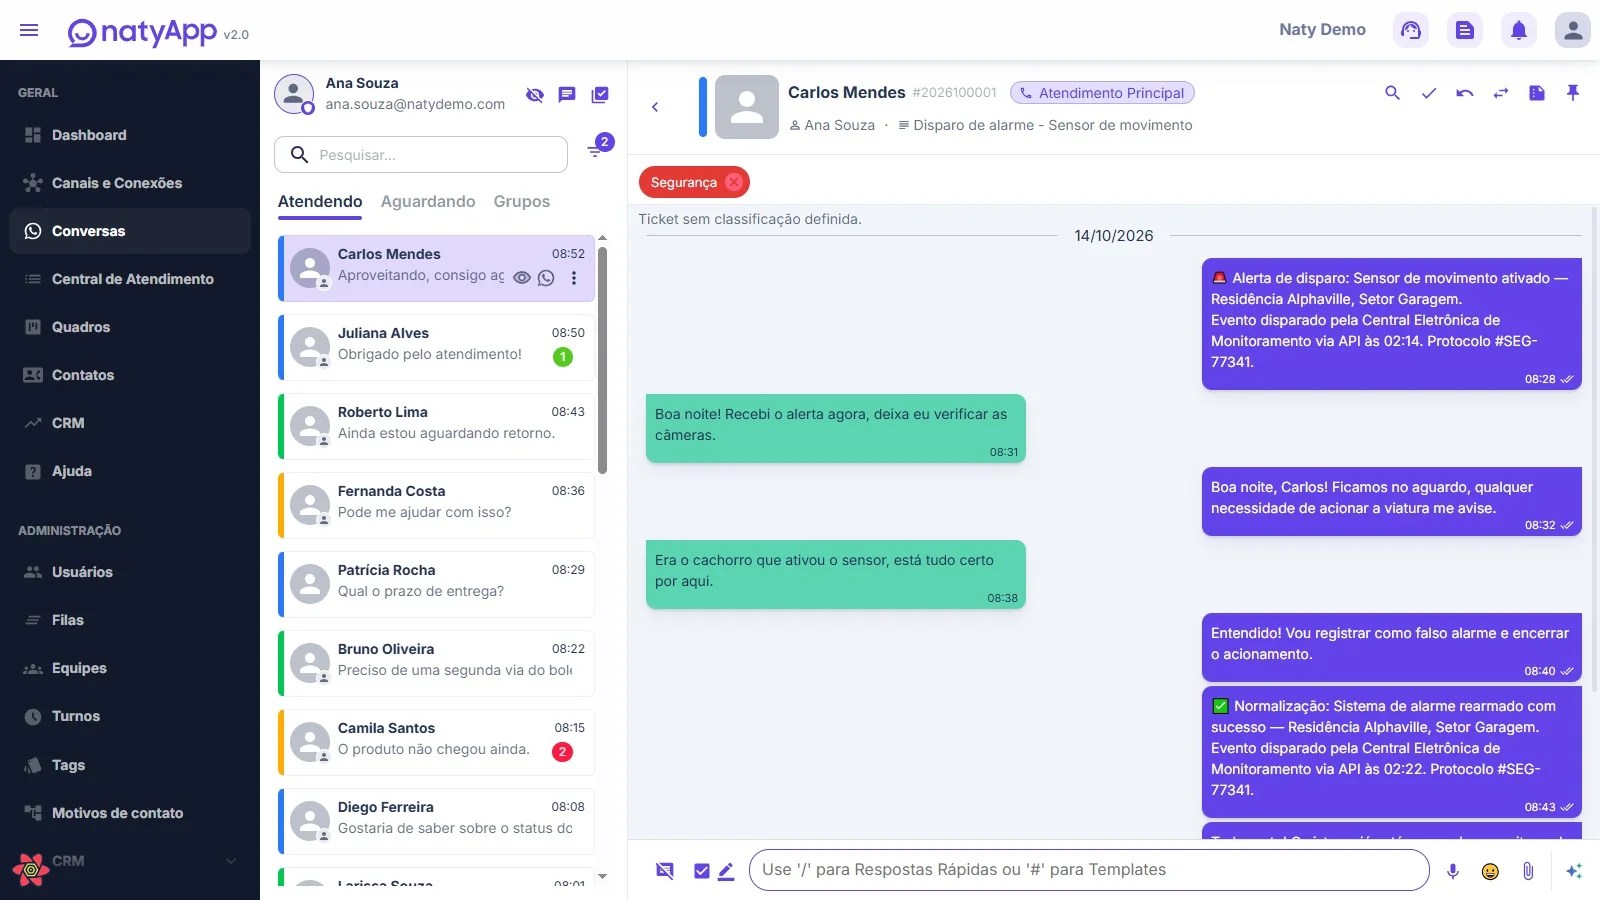The height and width of the screenshot is (900, 1600).
Task: Toggle the signature pen icon in composer
Action: [726, 871]
